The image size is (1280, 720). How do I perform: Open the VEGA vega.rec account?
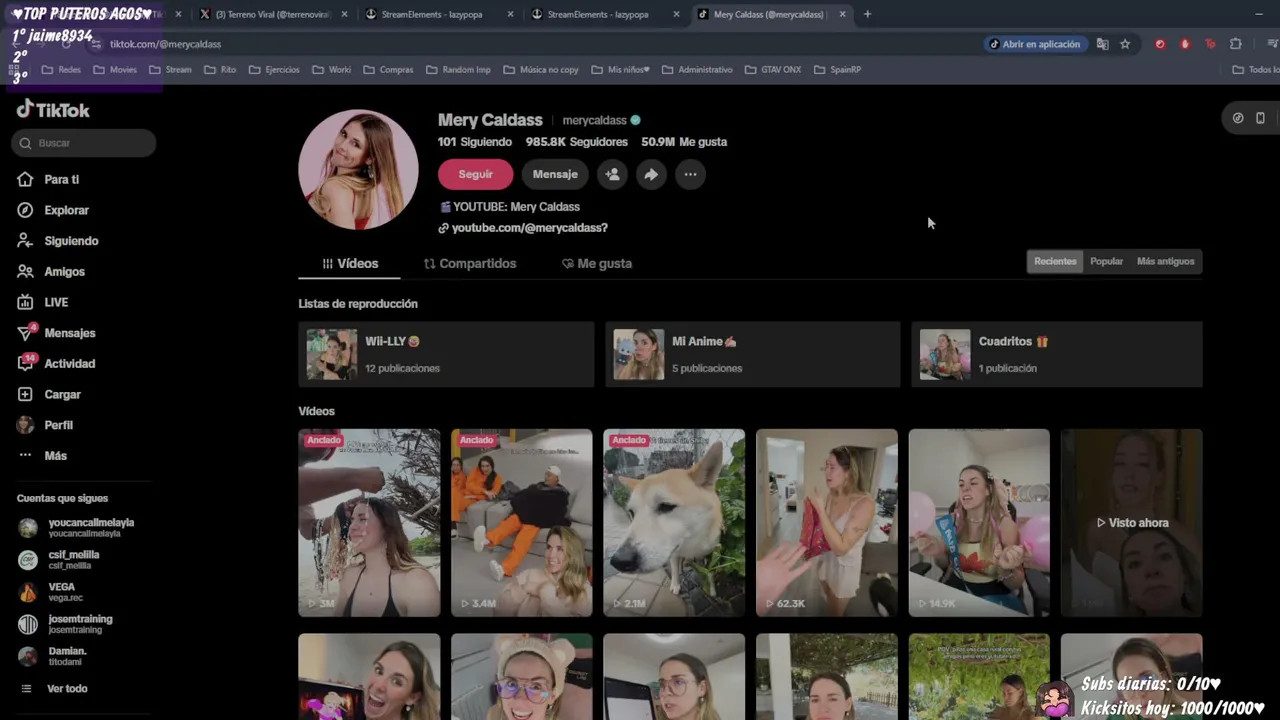pyautogui.click(x=52, y=592)
